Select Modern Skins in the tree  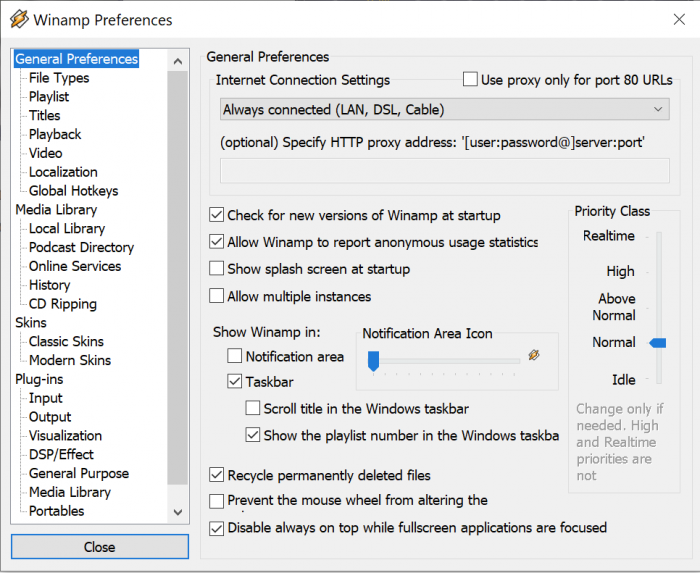70,360
